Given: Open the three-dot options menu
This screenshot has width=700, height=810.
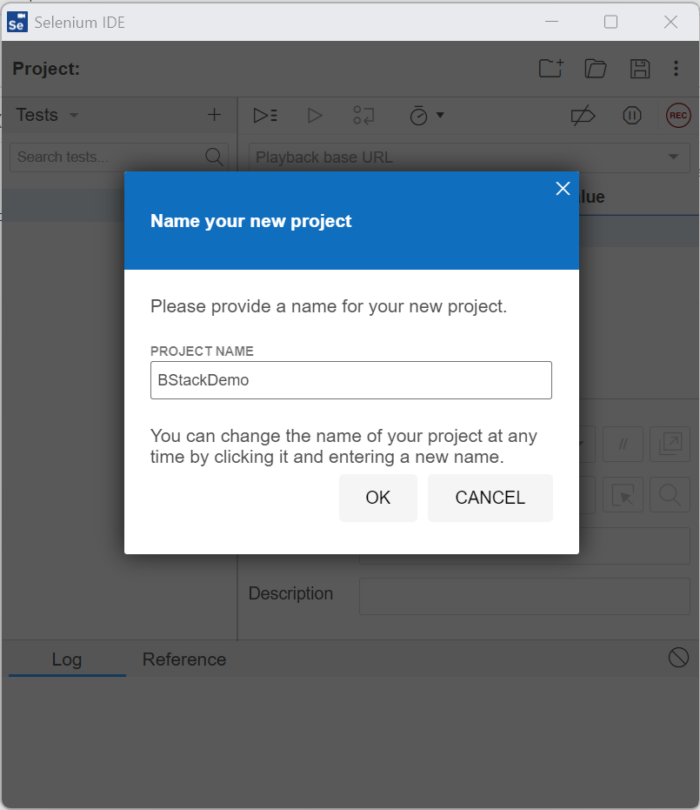Looking at the screenshot, I should 676,68.
